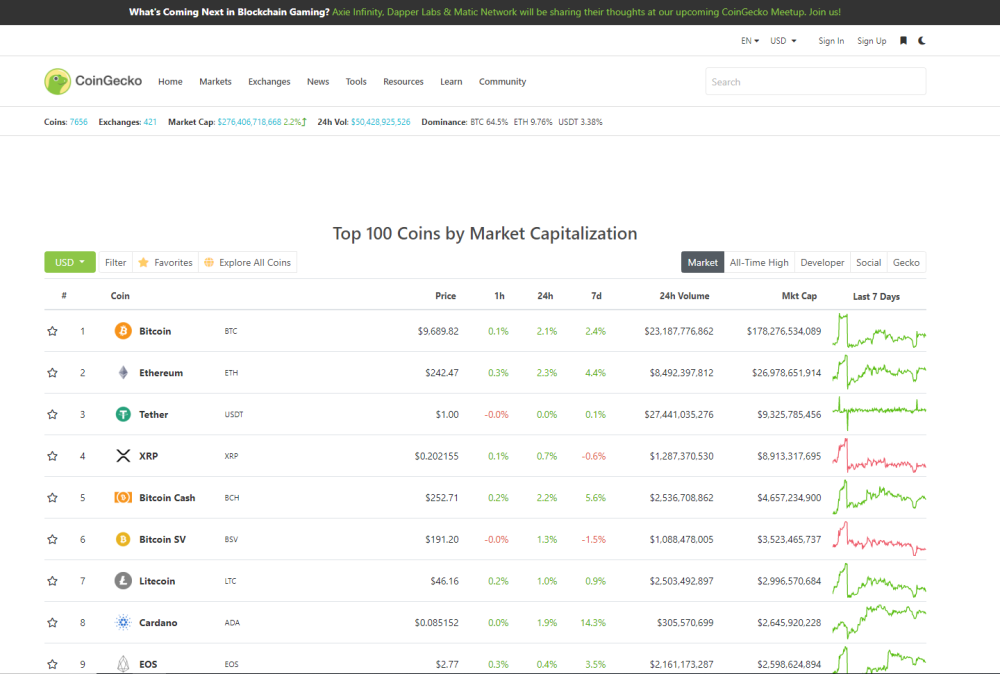Click the Bitcoin Cash icon
The image size is (1000, 674).
click(x=123, y=497)
